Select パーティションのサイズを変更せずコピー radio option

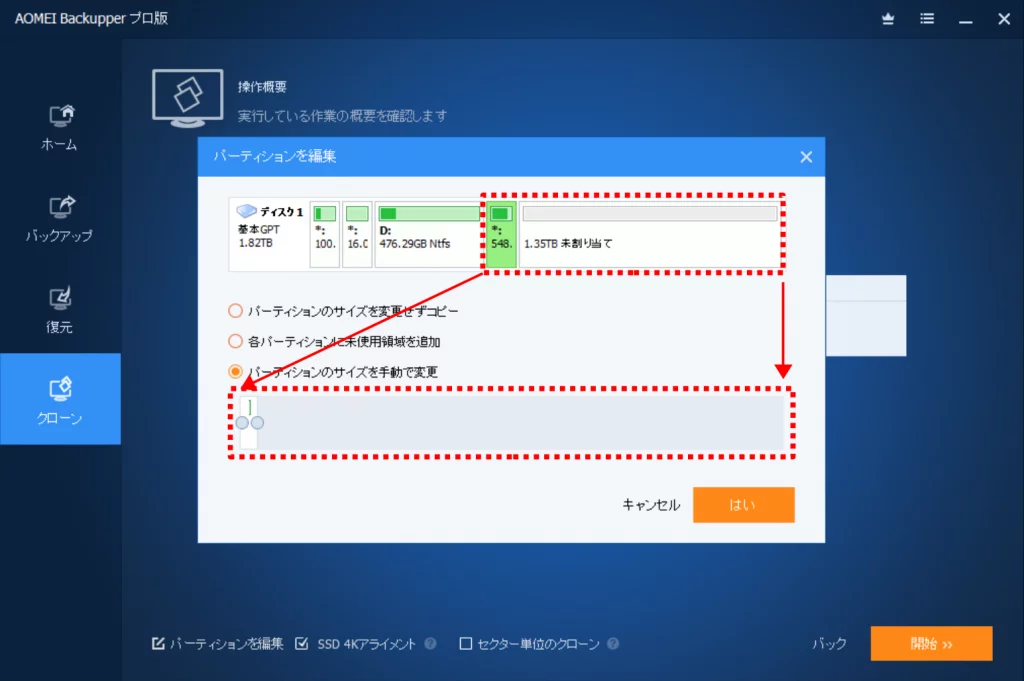[236, 311]
